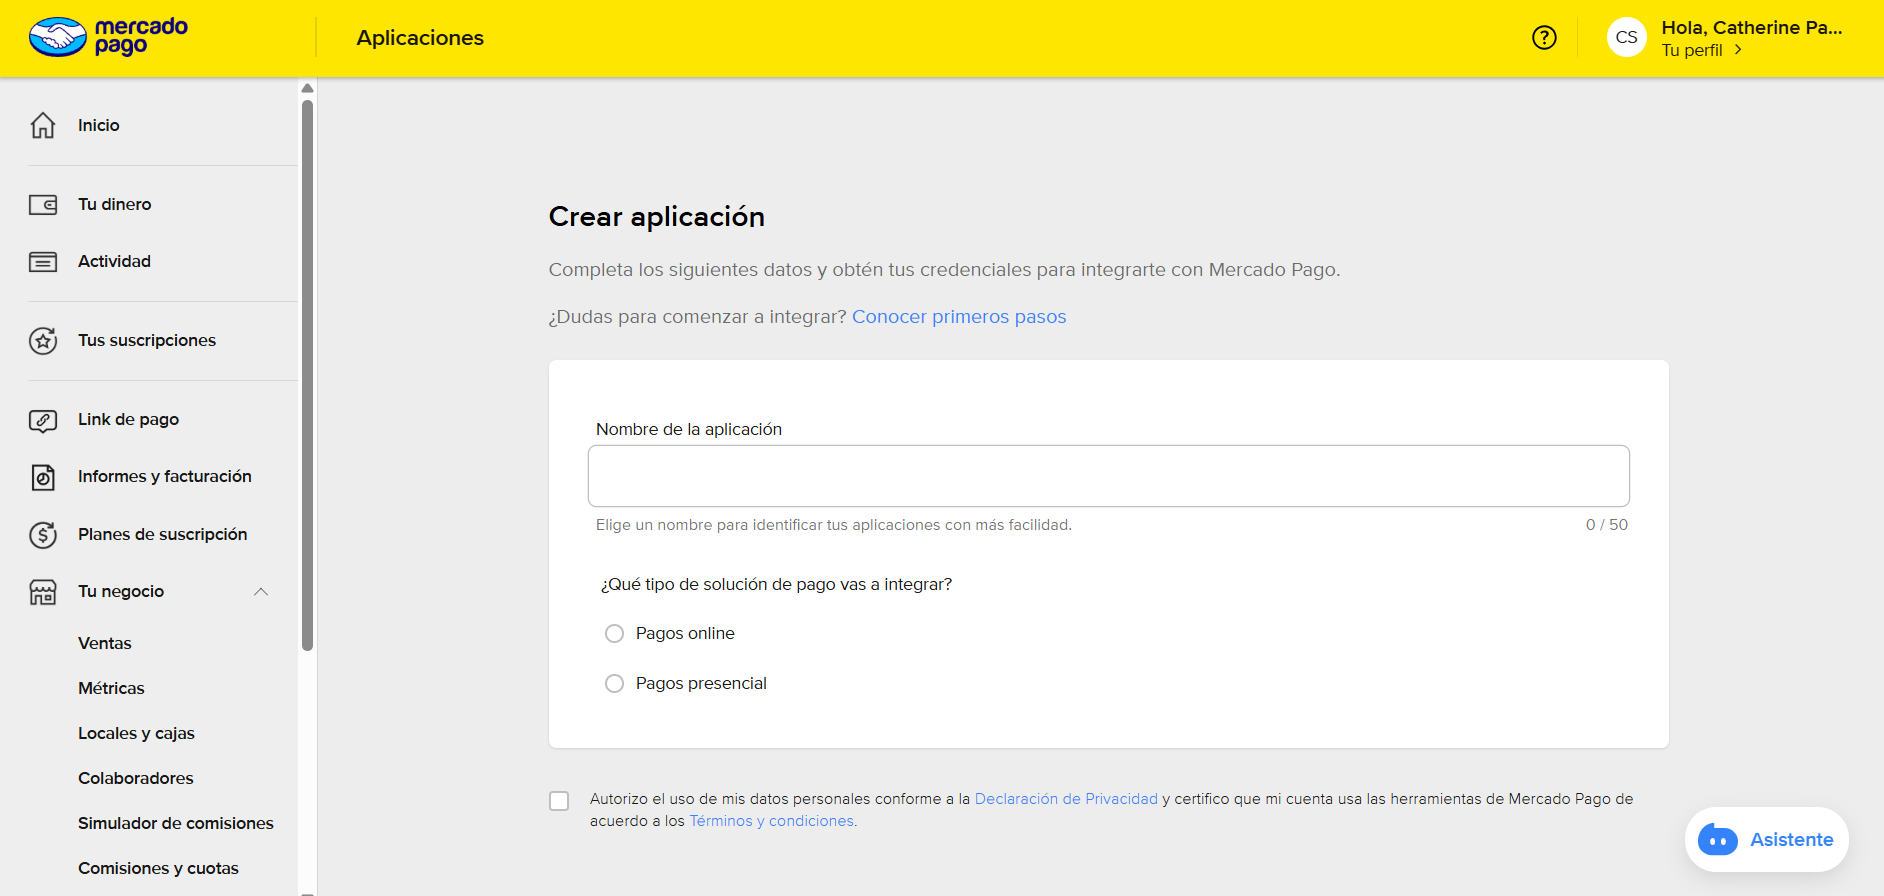Image resolution: width=1884 pixels, height=896 pixels.
Task: Click the Asistente chat bot icon
Action: 1718,840
